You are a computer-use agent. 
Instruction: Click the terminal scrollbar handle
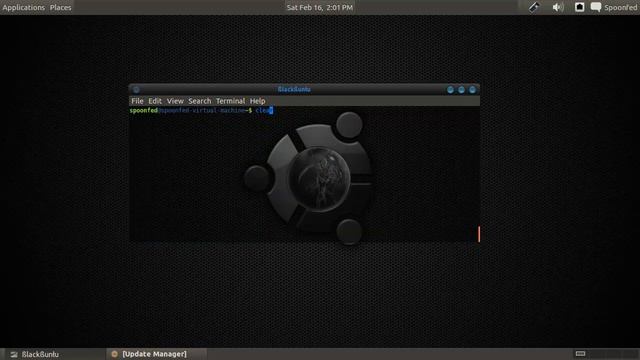pyautogui.click(x=479, y=234)
